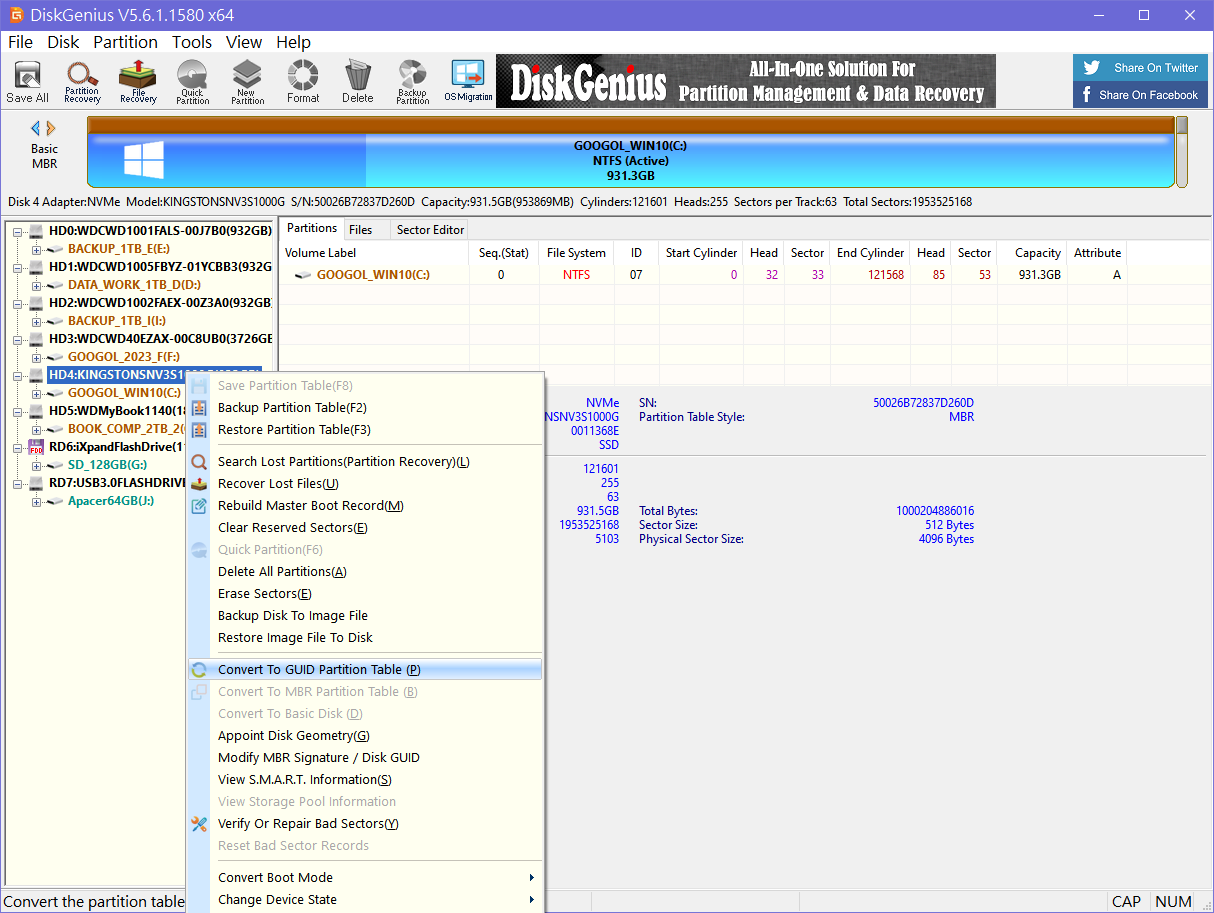The height and width of the screenshot is (913, 1214).
Task: Expand the BACKUP_1TB_E(E:) partition node
Action: pos(37,249)
